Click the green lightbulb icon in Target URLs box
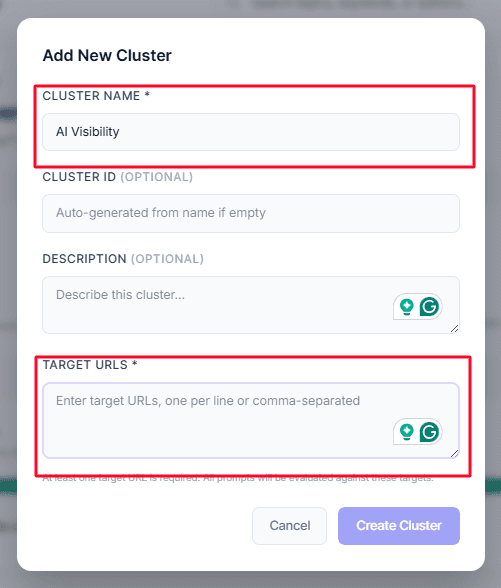Viewport: 501px width, 588px height. tap(406, 432)
